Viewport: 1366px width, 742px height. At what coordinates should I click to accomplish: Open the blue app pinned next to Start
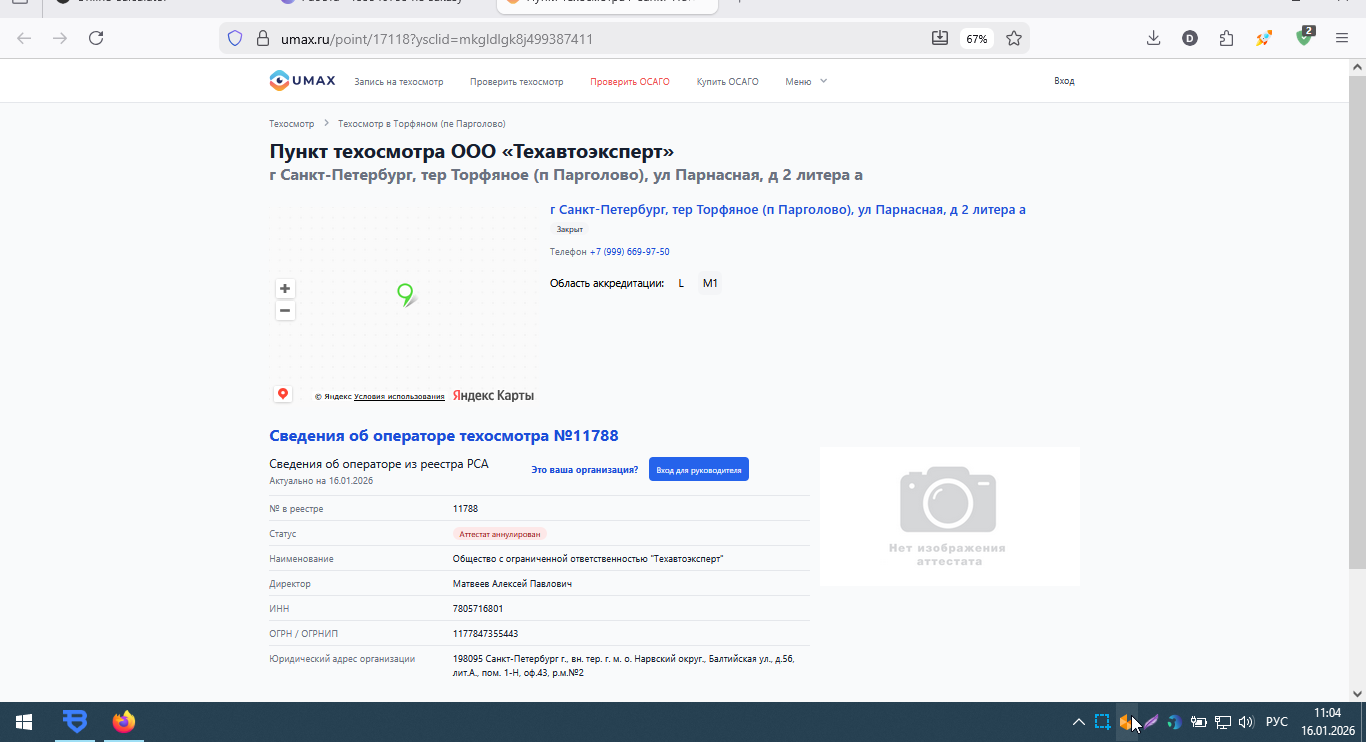point(74,721)
